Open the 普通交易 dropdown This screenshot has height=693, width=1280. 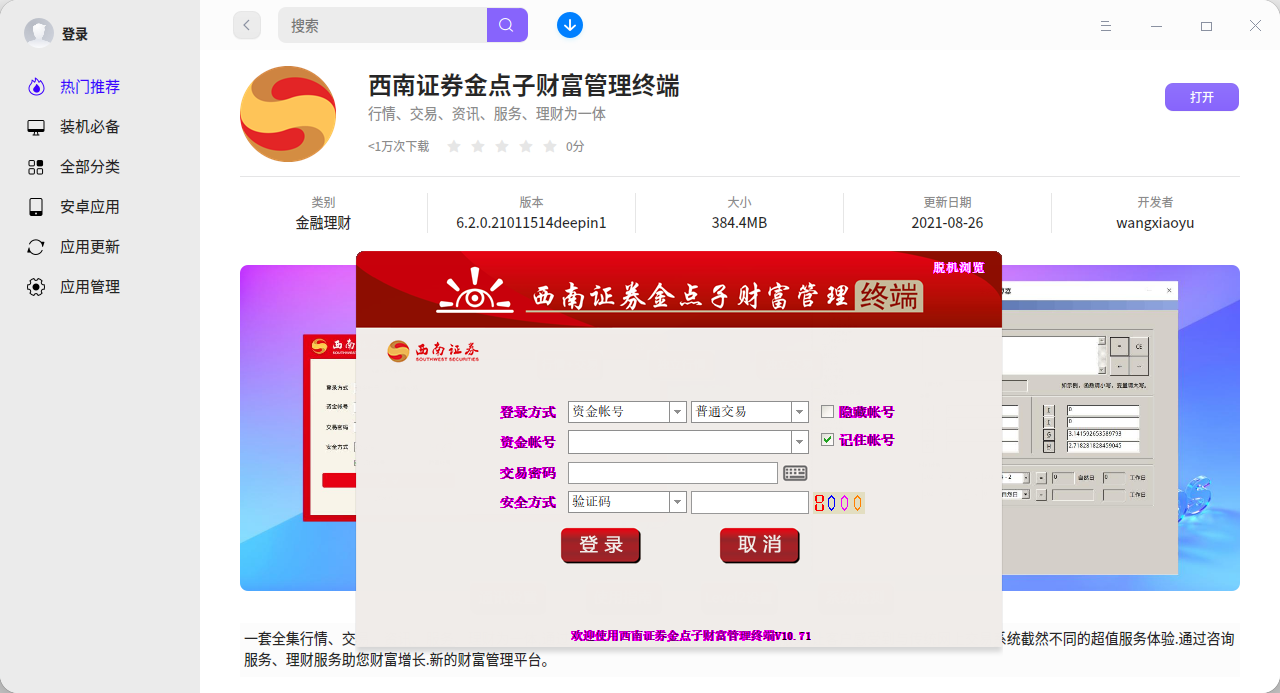(799, 411)
